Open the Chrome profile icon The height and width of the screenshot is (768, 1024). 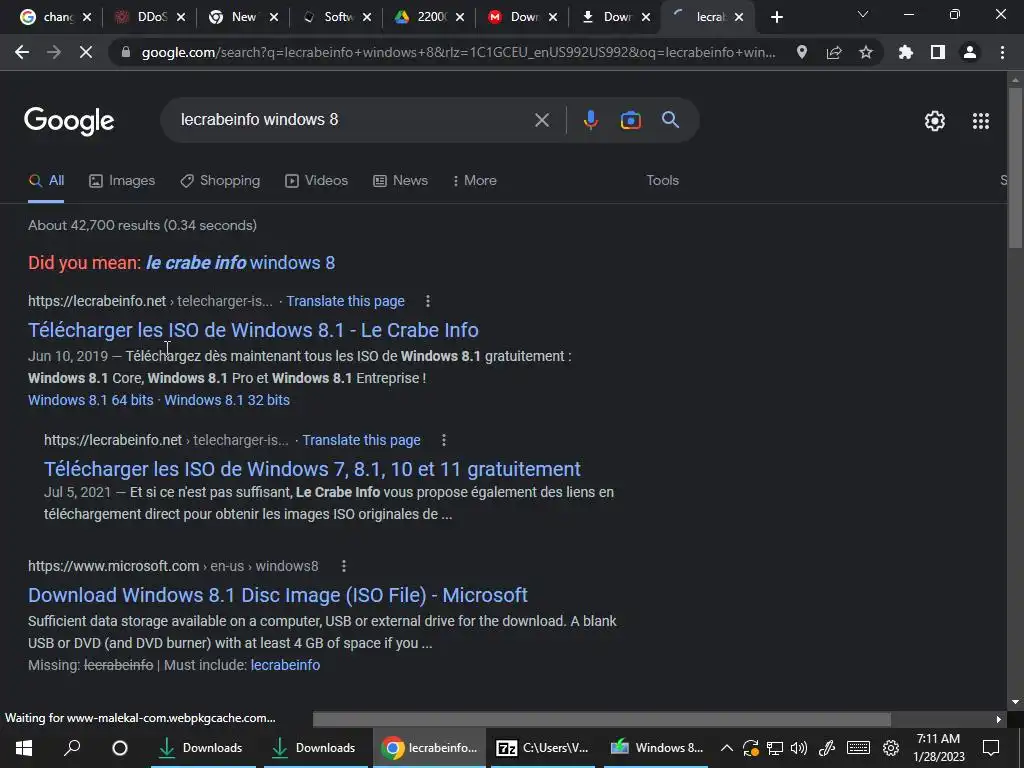click(970, 52)
